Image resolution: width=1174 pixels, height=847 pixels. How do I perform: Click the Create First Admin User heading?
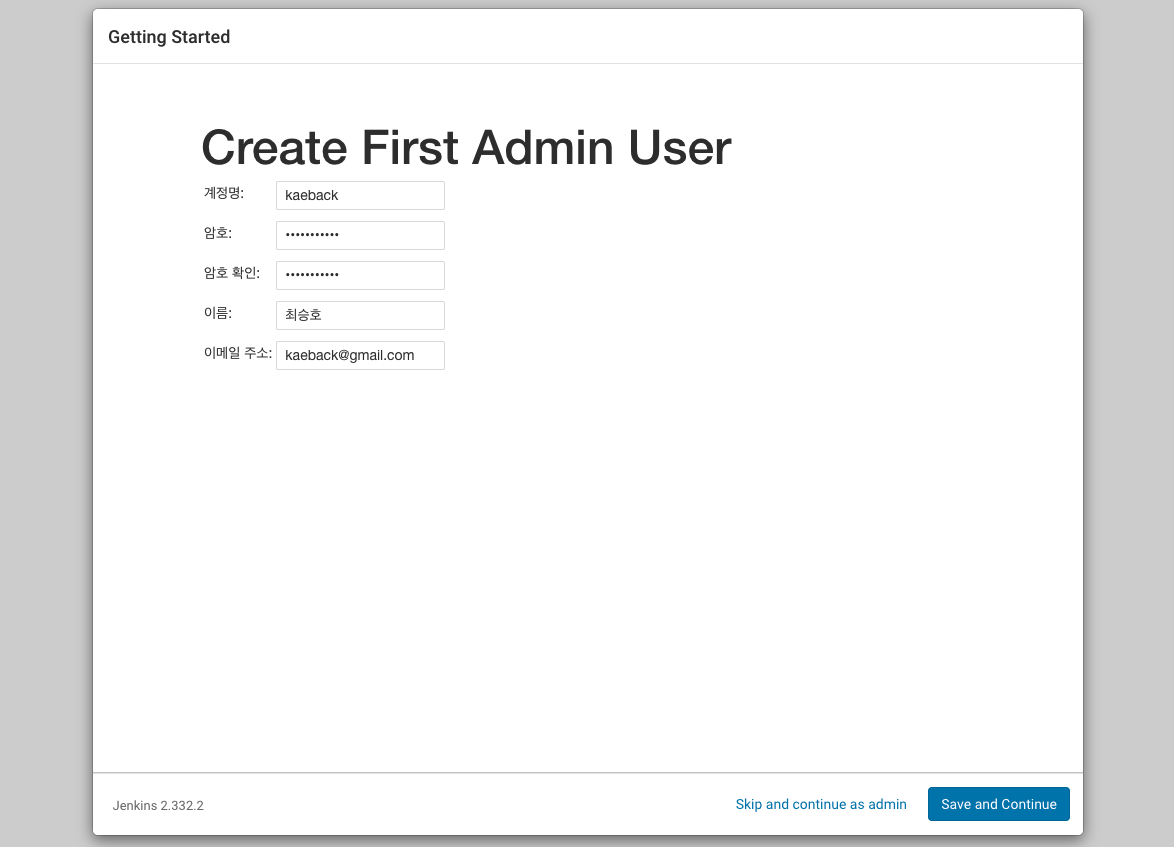click(x=466, y=148)
